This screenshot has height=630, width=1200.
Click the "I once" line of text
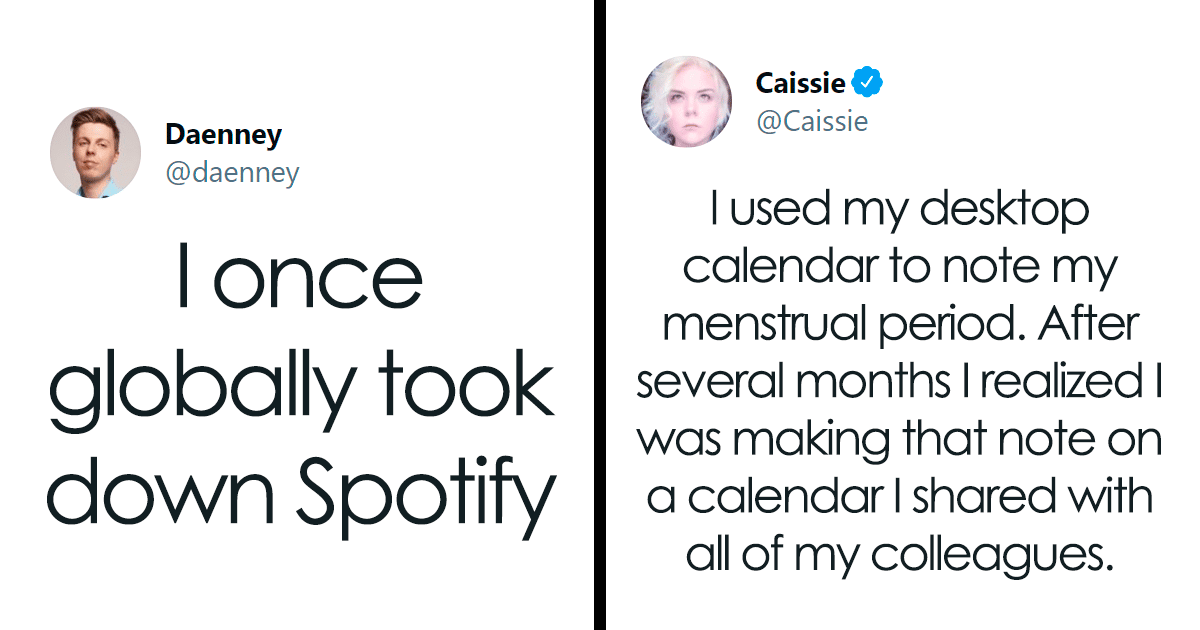click(299, 279)
